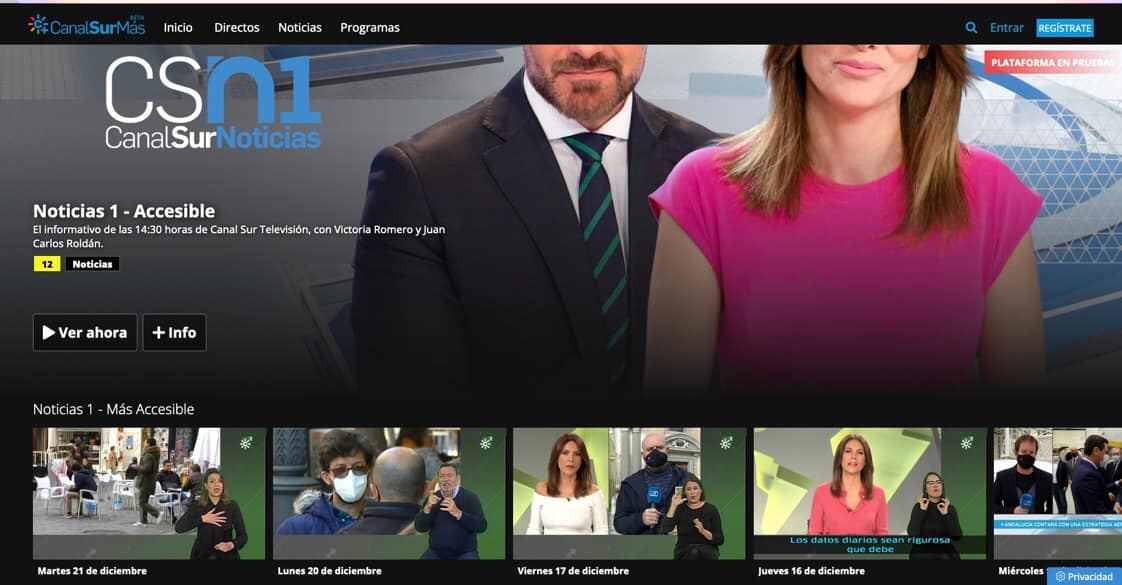
Task: Open the Directos menu item
Action: [x=237, y=28]
